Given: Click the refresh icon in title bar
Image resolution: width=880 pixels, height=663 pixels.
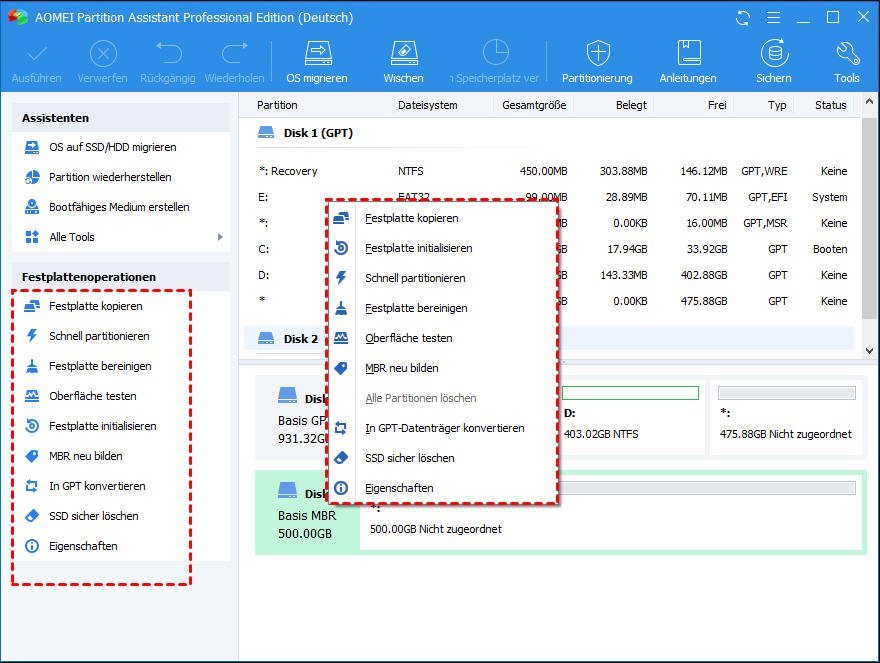Looking at the screenshot, I should pos(742,18).
